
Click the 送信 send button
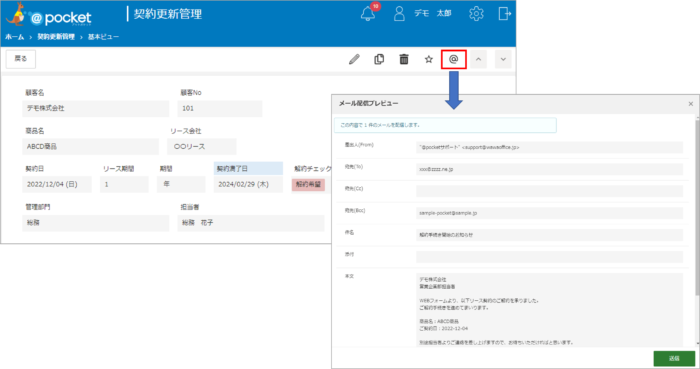(x=674, y=358)
